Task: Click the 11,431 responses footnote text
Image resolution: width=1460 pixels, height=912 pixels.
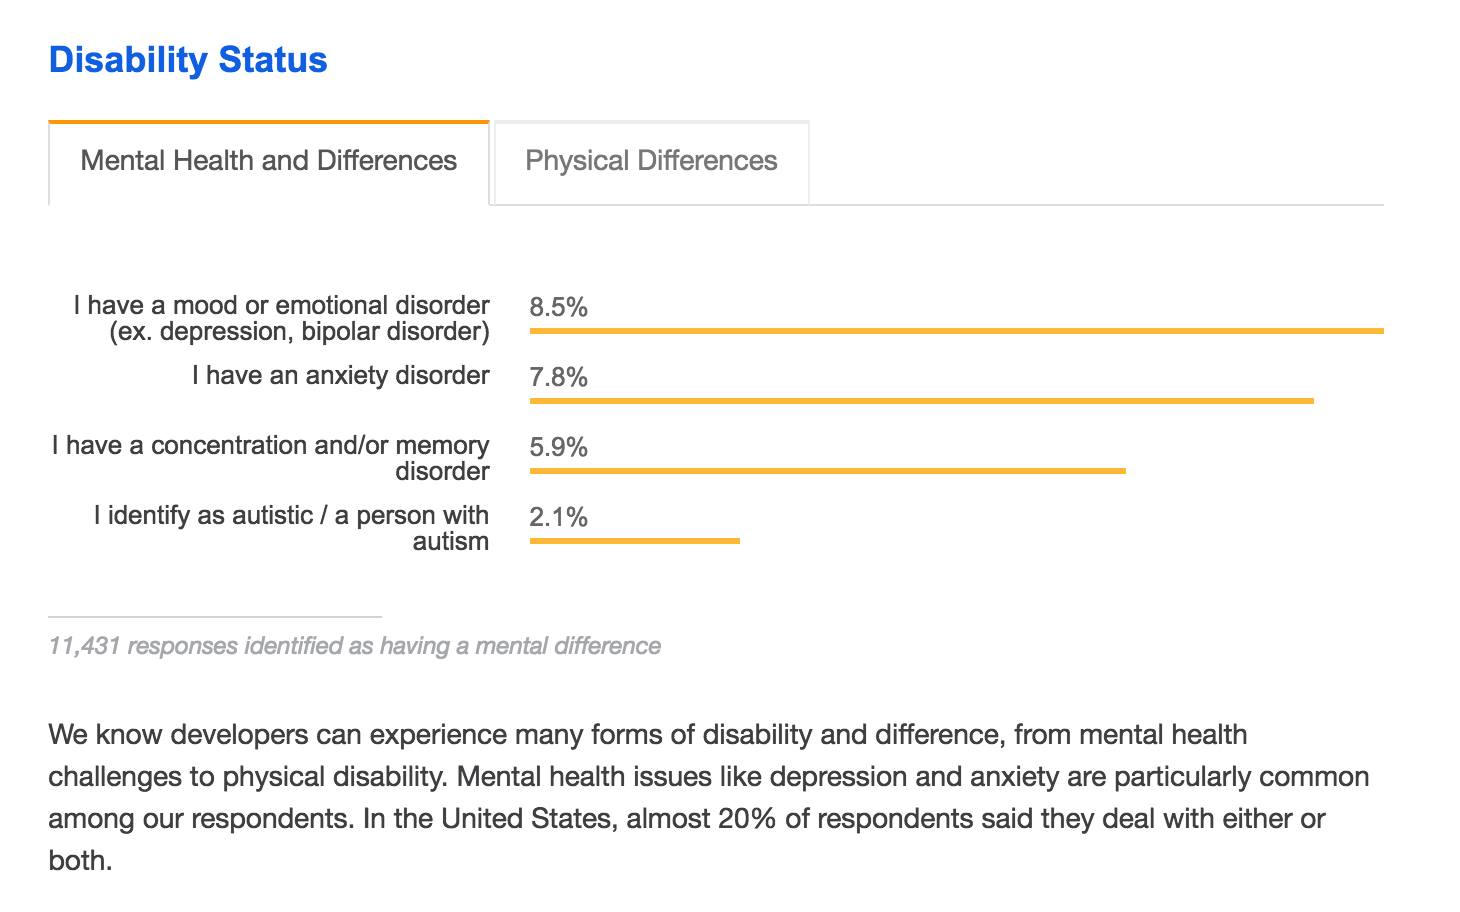Action: pos(354,646)
